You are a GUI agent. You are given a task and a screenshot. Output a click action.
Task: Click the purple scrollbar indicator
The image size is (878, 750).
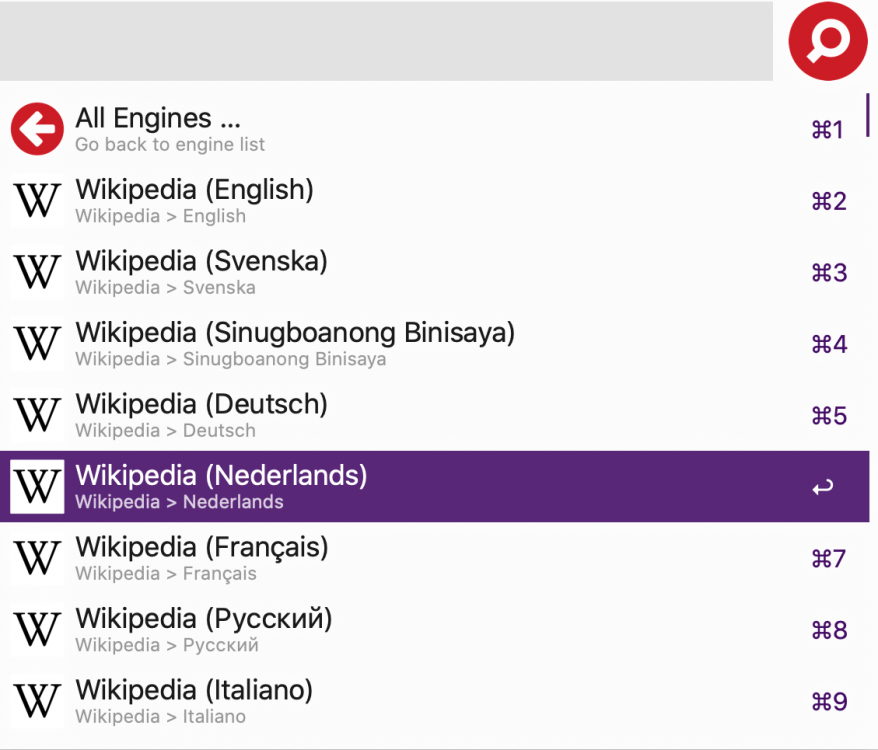(867, 115)
